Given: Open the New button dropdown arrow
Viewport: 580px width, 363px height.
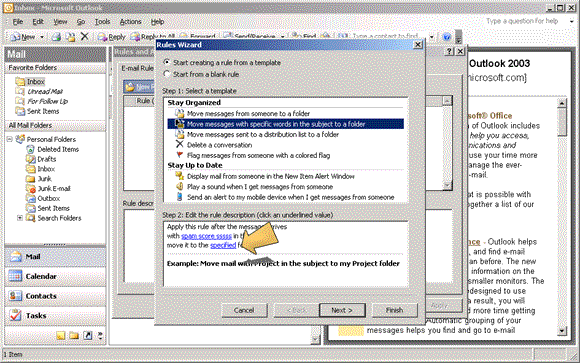Looking at the screenshot, I should [42, 37].
